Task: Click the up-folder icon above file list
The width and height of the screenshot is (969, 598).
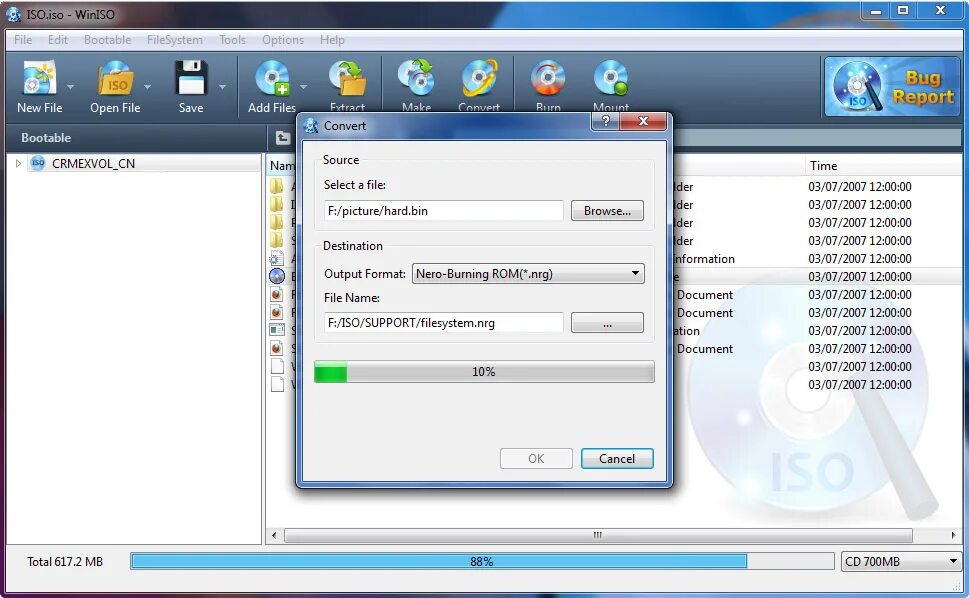Action: pos(282,138)
